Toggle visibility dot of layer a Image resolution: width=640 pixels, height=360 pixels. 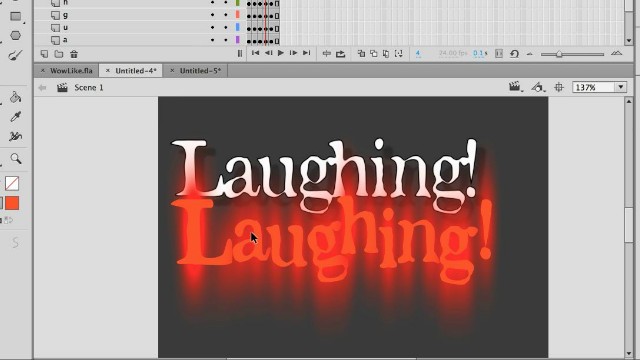pos(212,40)
